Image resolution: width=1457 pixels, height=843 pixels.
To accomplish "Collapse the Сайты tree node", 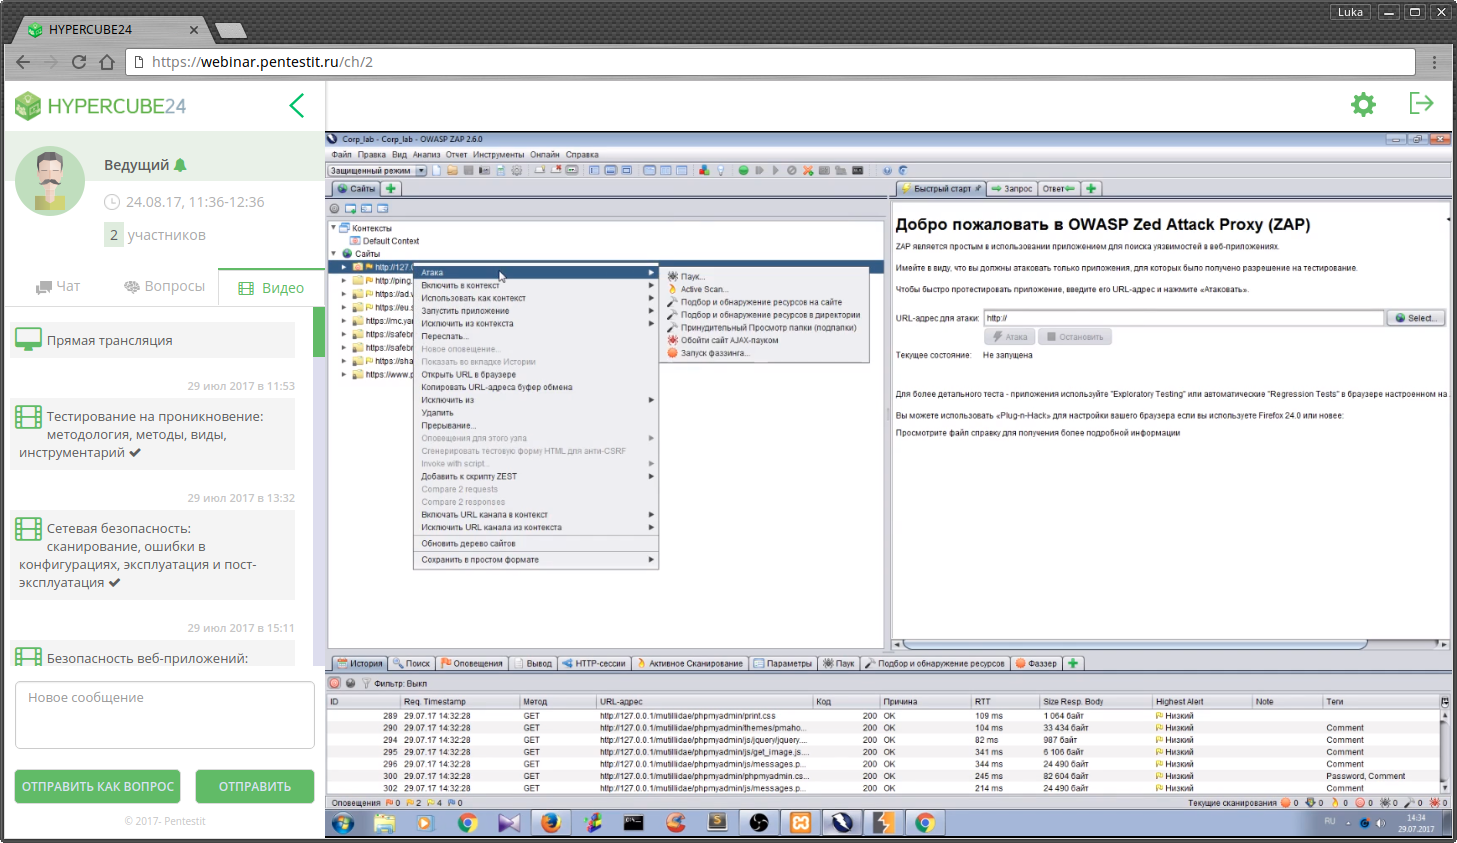I will 334,254.
